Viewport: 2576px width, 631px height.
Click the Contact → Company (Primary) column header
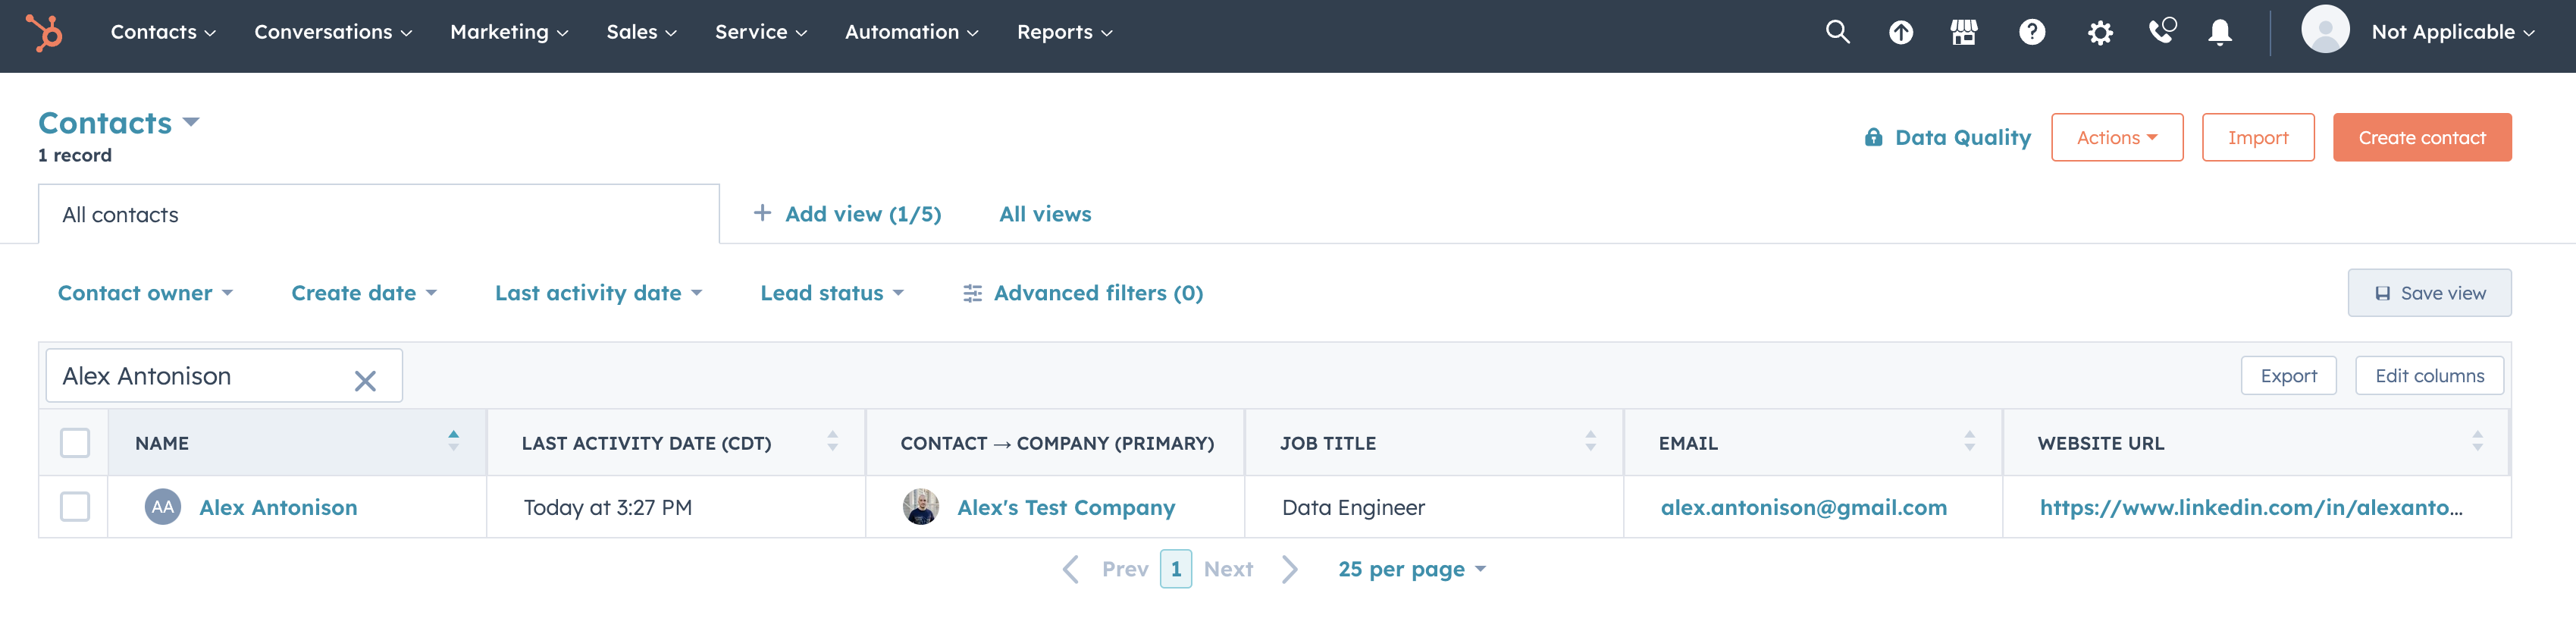pyautogui.click(x=1057, y=443)
